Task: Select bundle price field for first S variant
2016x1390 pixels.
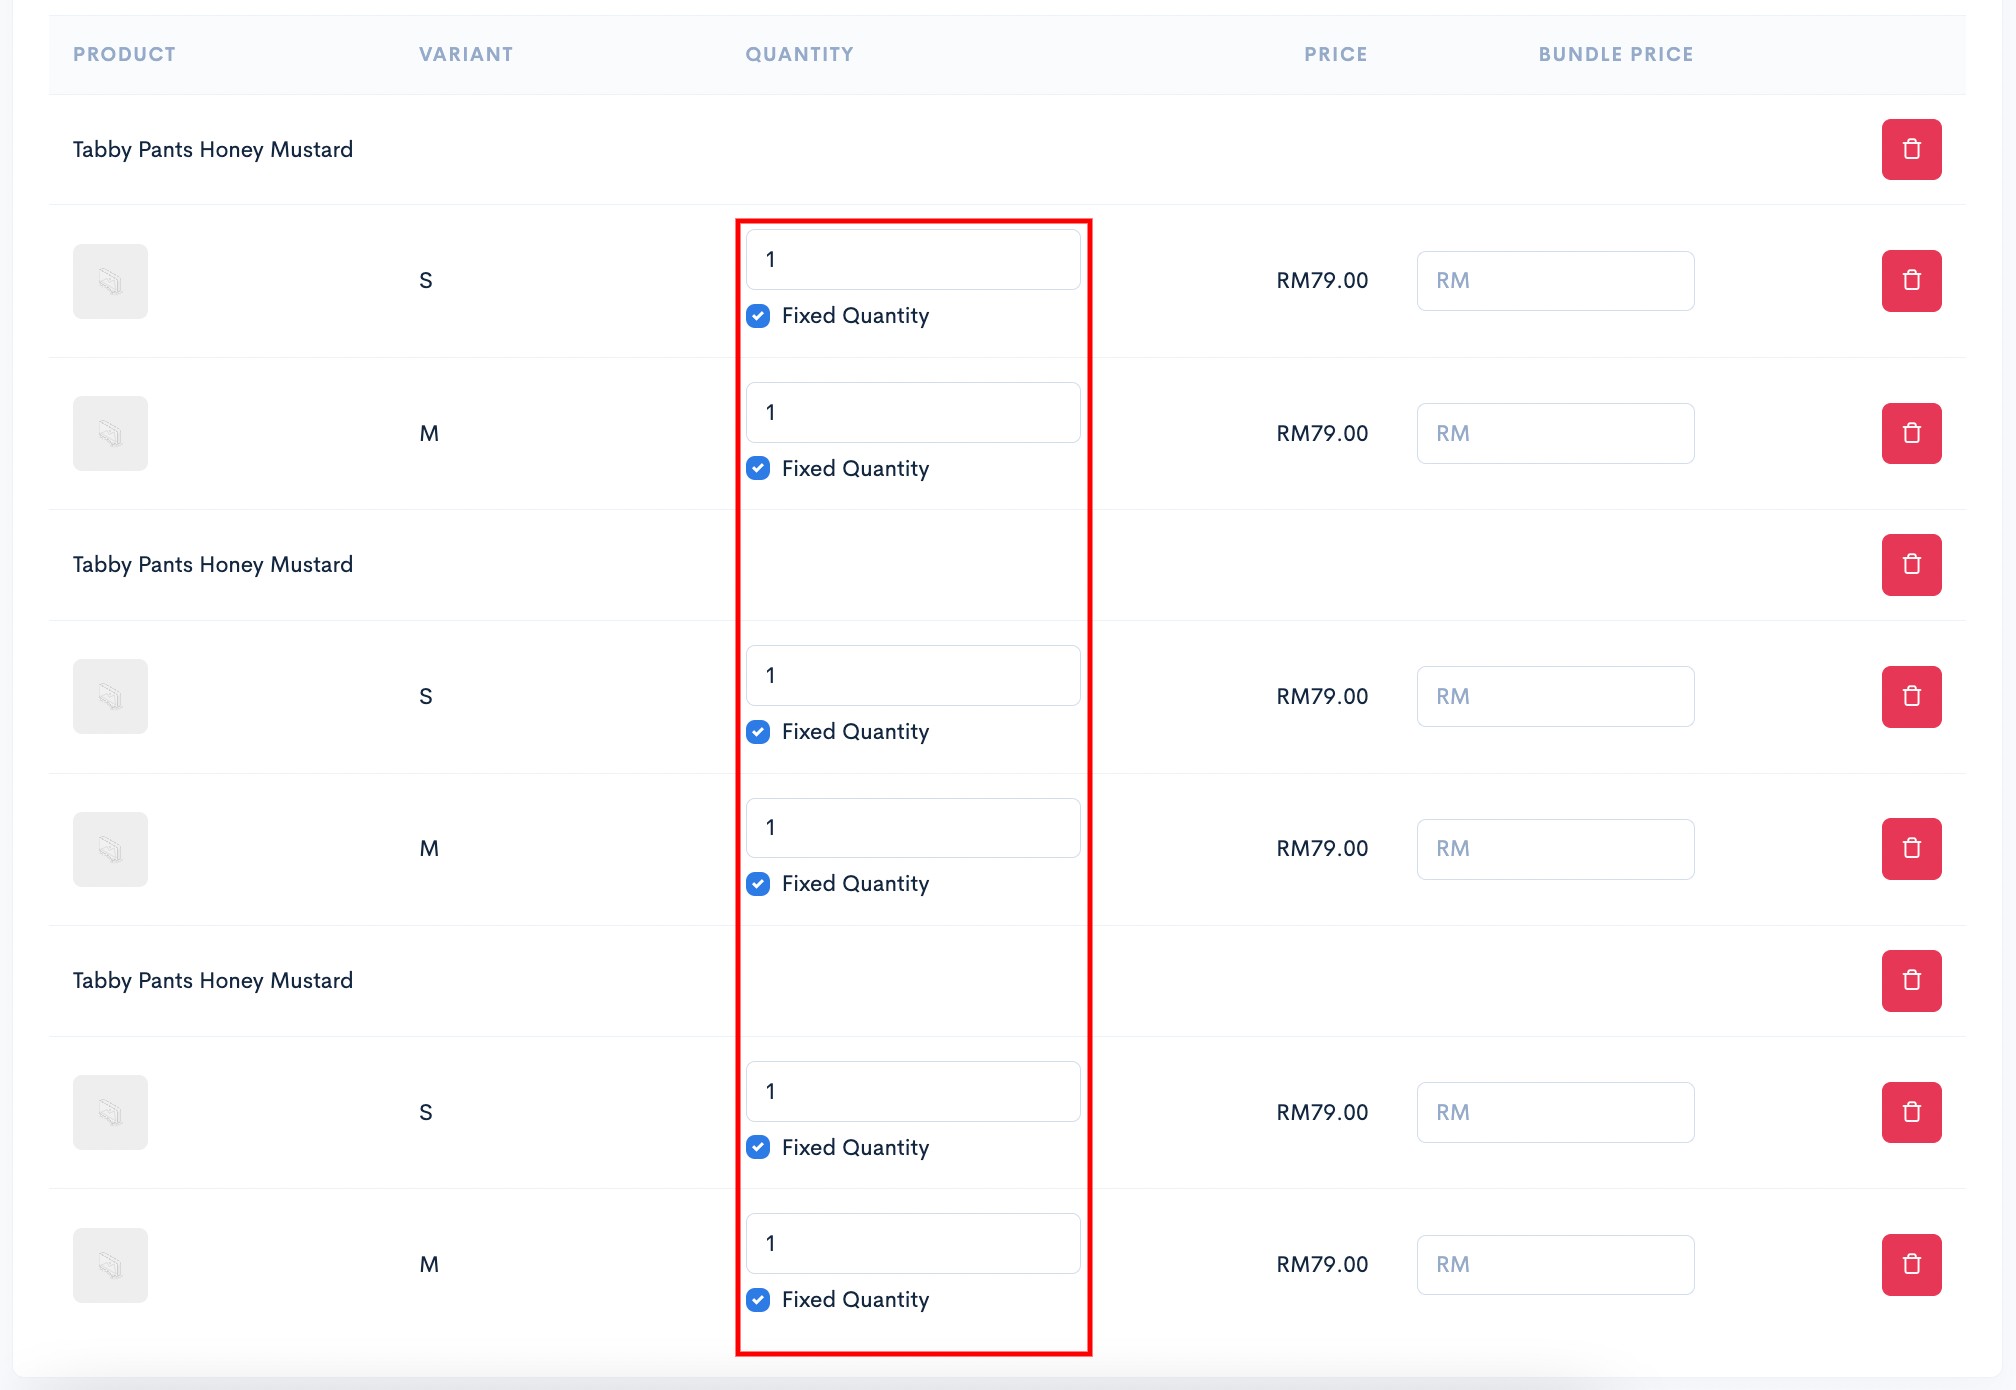Action: tap(1555, 281)
